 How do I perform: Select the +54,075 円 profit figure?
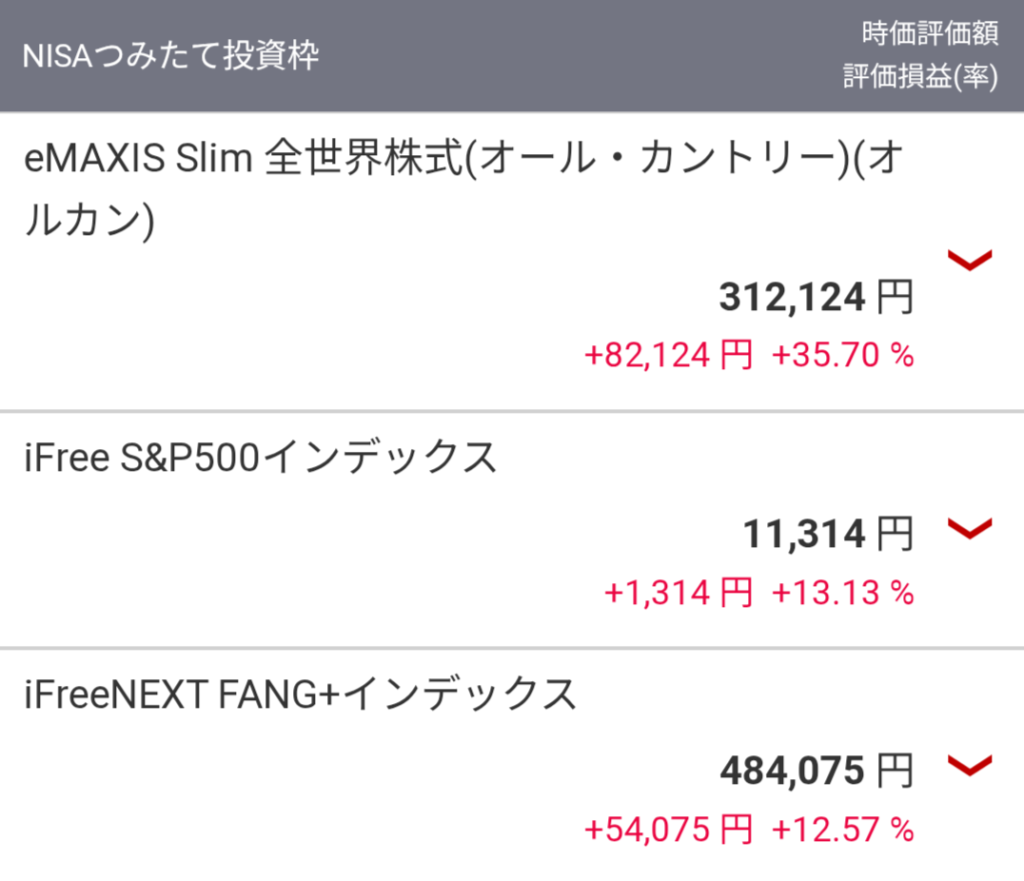pos(669,829)
